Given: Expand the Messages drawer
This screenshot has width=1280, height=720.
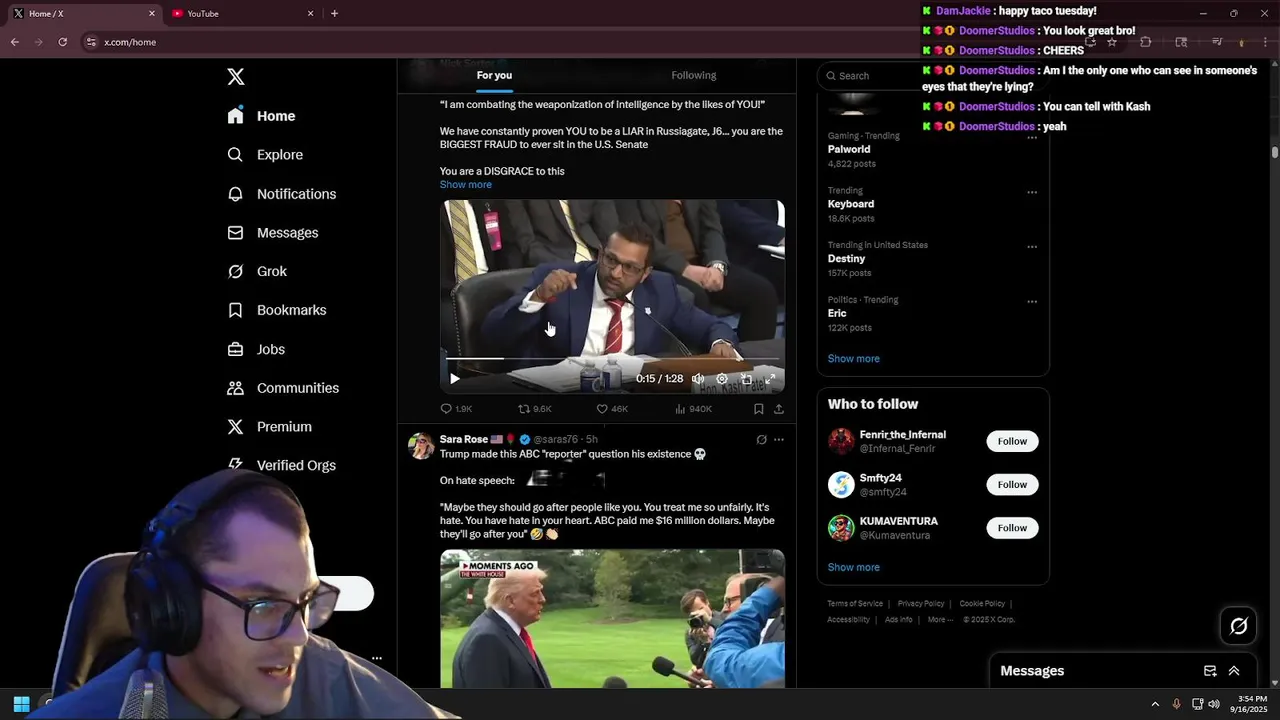Looking at the screenshot, I should [1234, 671].
